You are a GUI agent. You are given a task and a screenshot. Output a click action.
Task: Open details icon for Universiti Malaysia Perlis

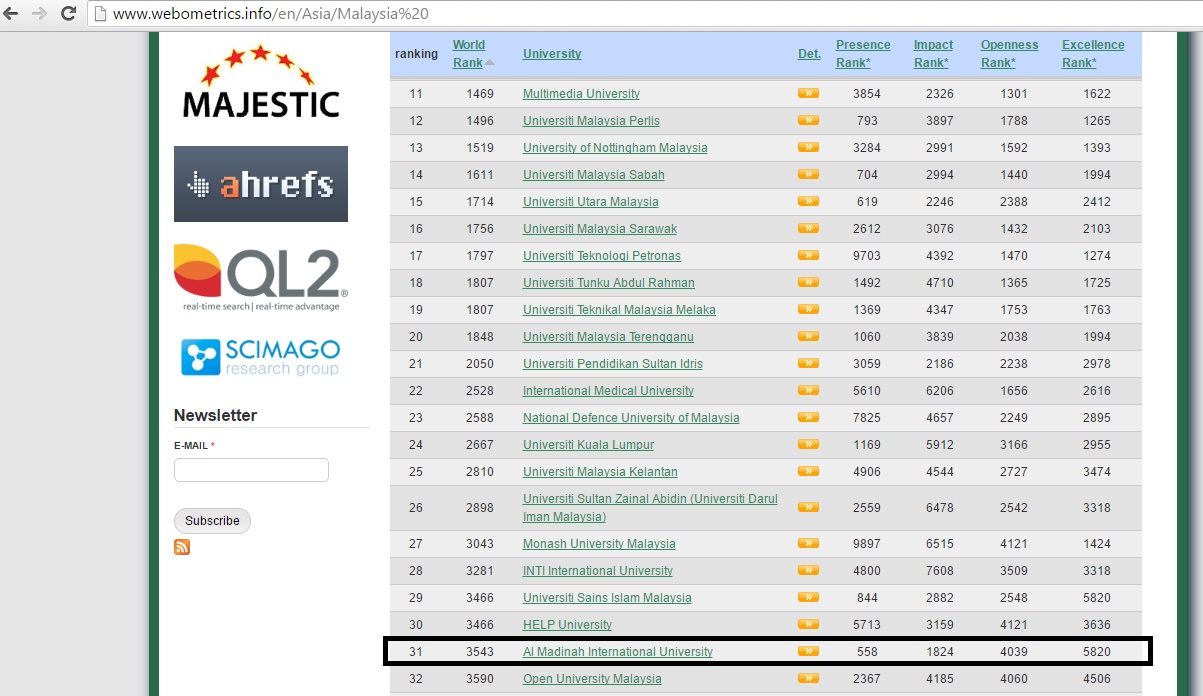[808, 120]
